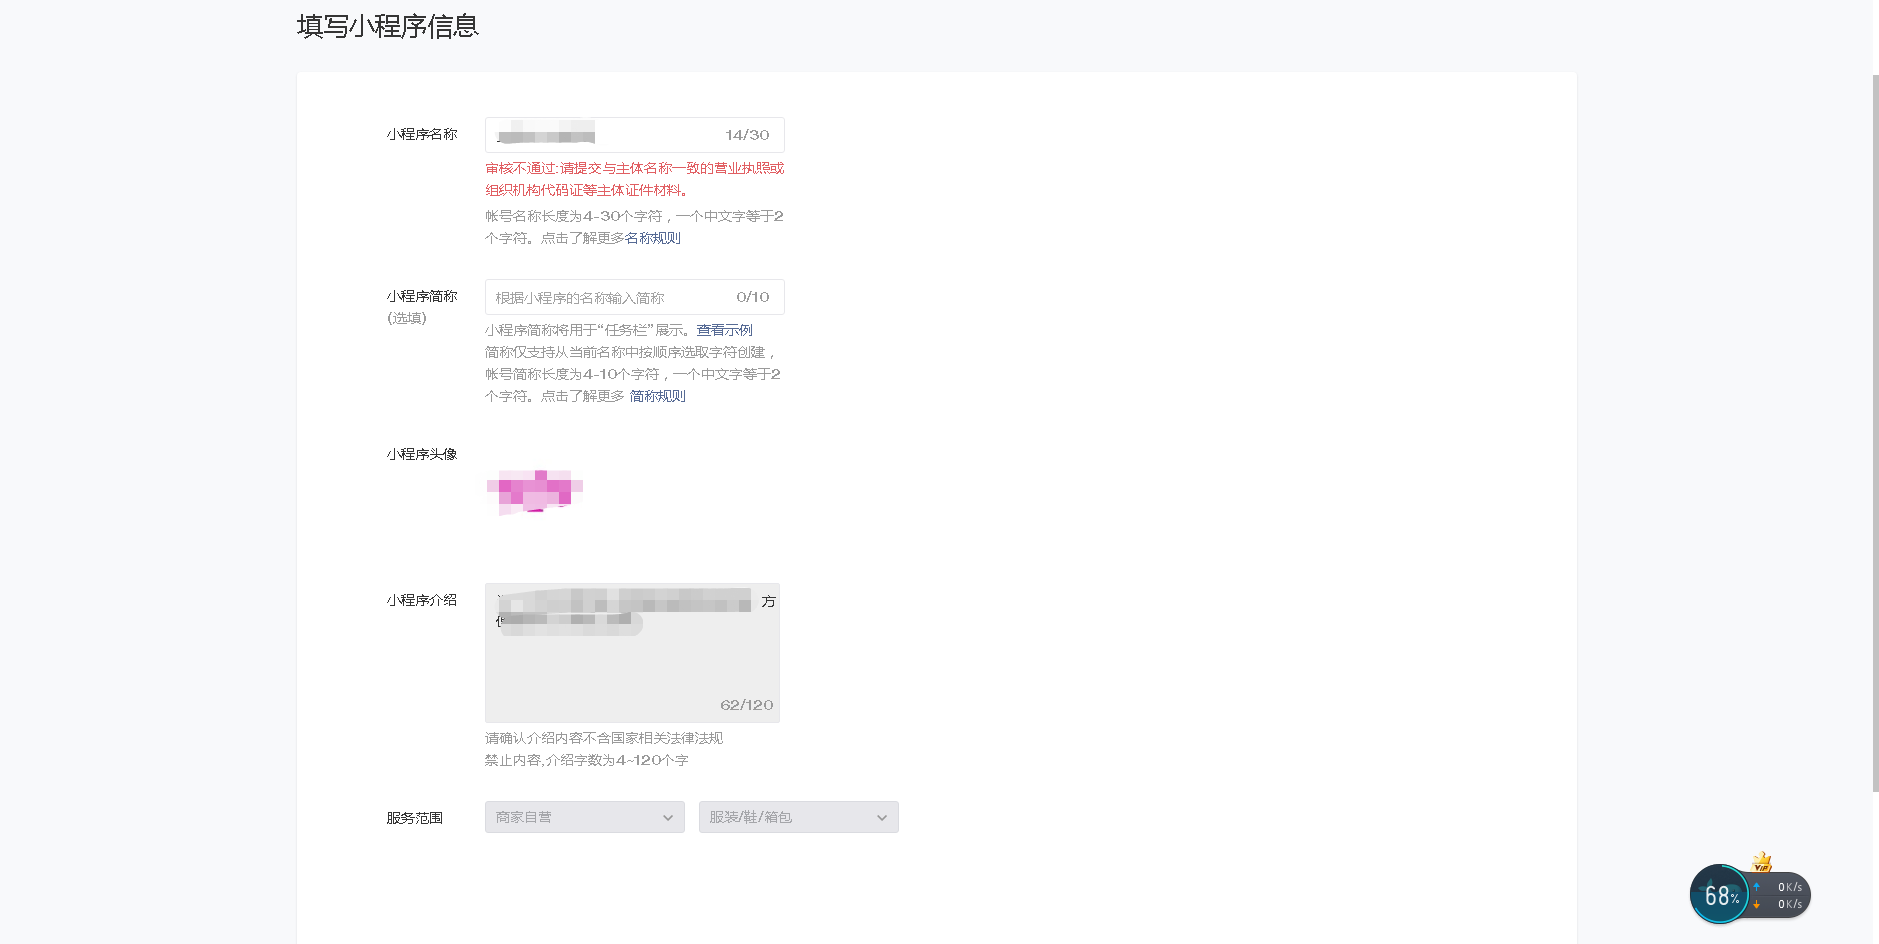1879x944 pixels.
Task: Open the 名称规则 link
Action: coord(653,238)
